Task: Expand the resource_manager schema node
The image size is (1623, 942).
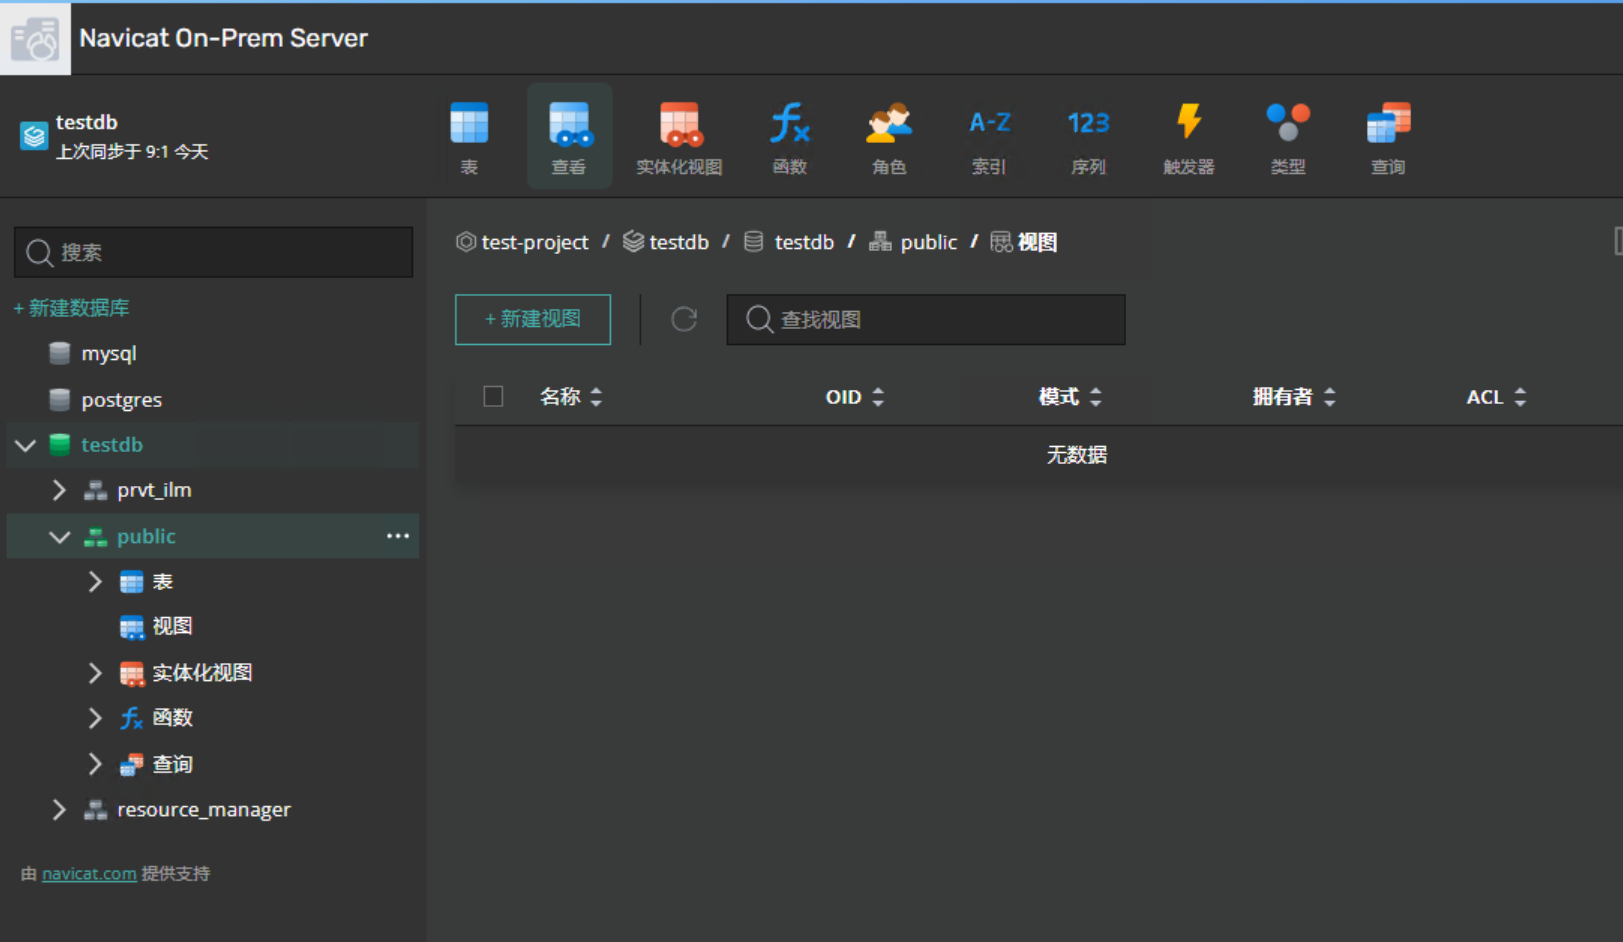Action: coord(59,810)
